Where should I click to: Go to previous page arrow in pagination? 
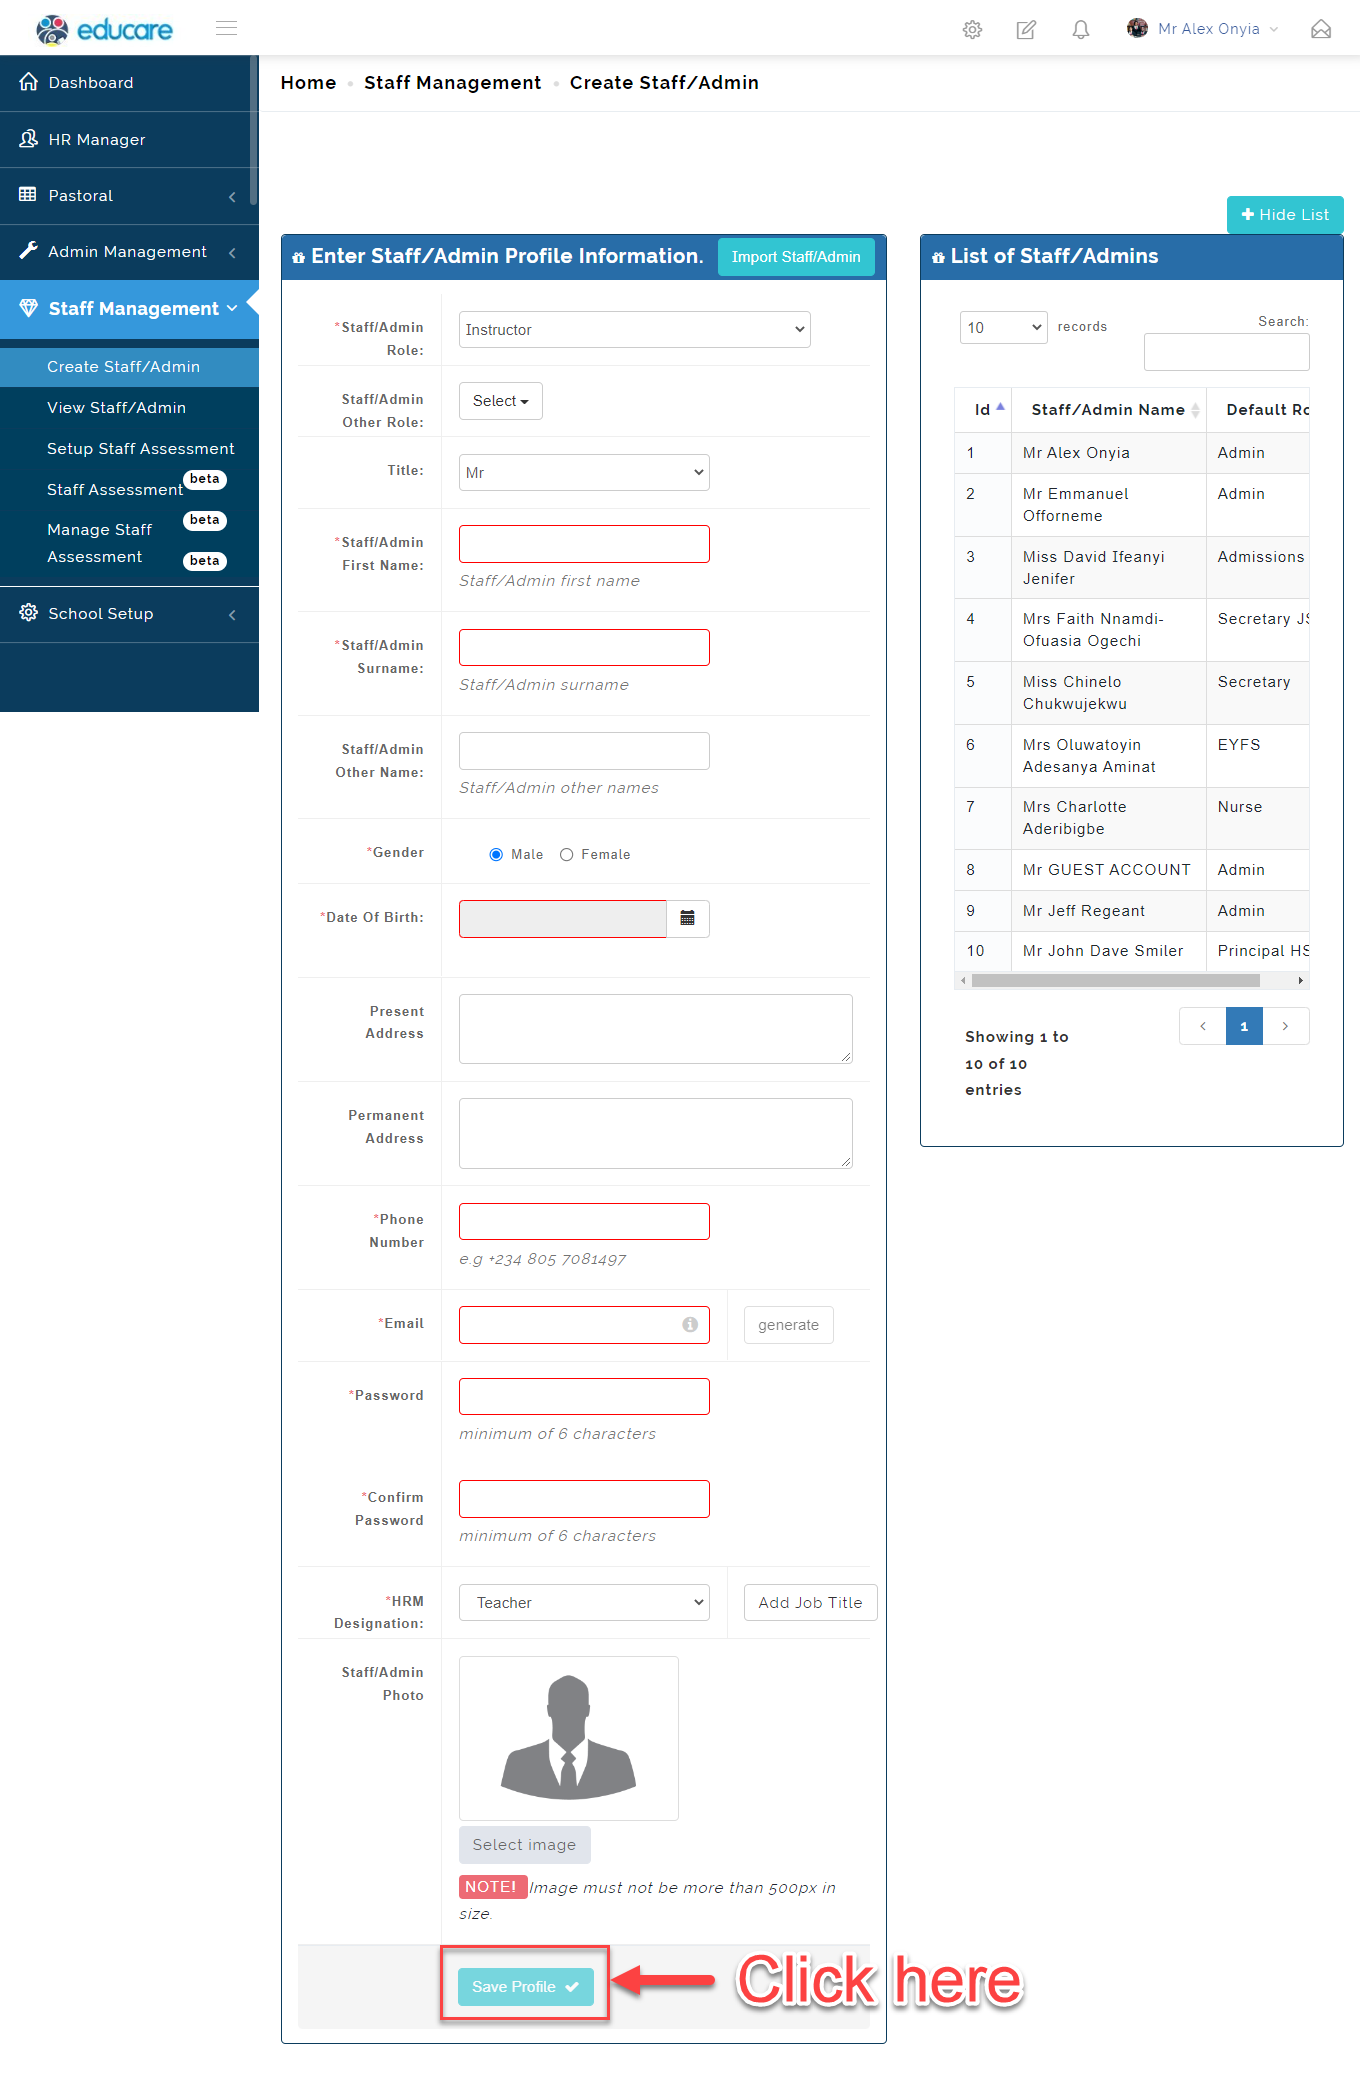(x=1203, y=1026)
